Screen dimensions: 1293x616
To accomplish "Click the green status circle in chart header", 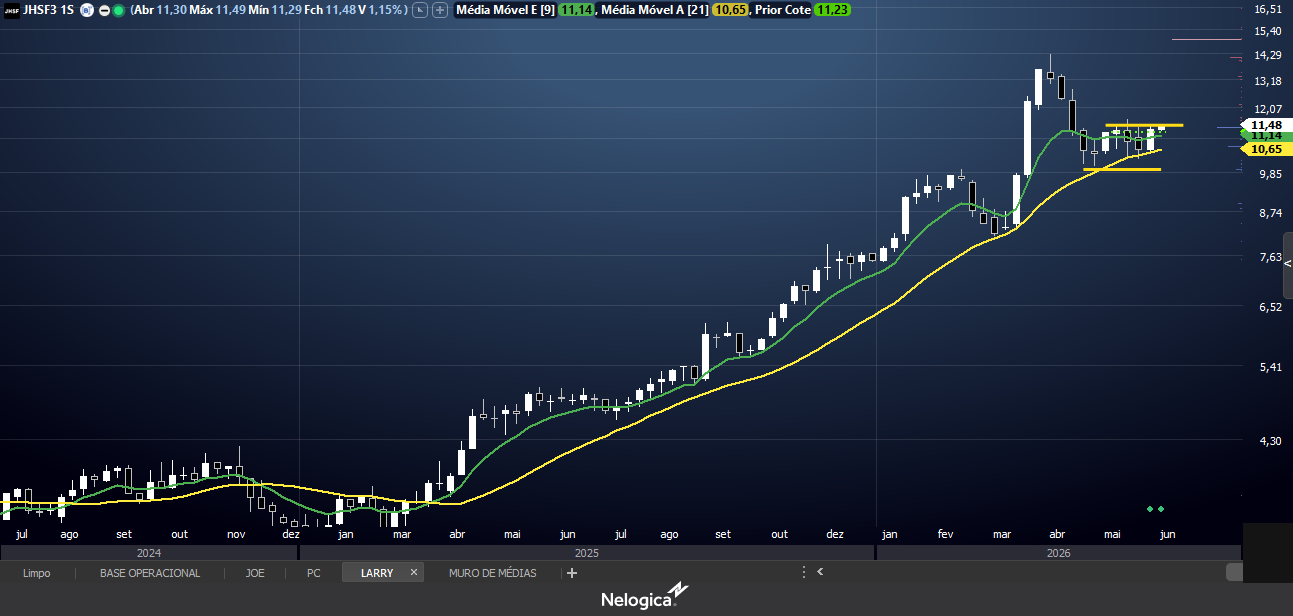I will (118, 10).
